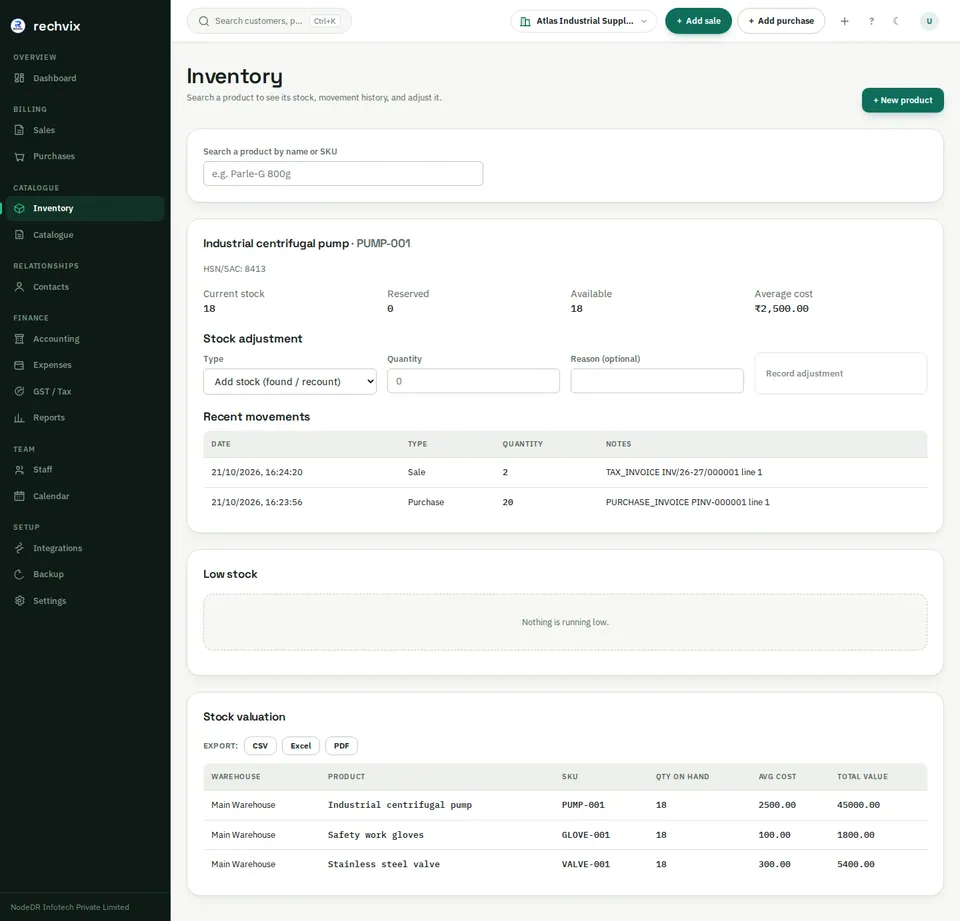Click the 'NodeDR Infotech Private Limited' footer text
960x921 pixels.
tap(70, 907)
